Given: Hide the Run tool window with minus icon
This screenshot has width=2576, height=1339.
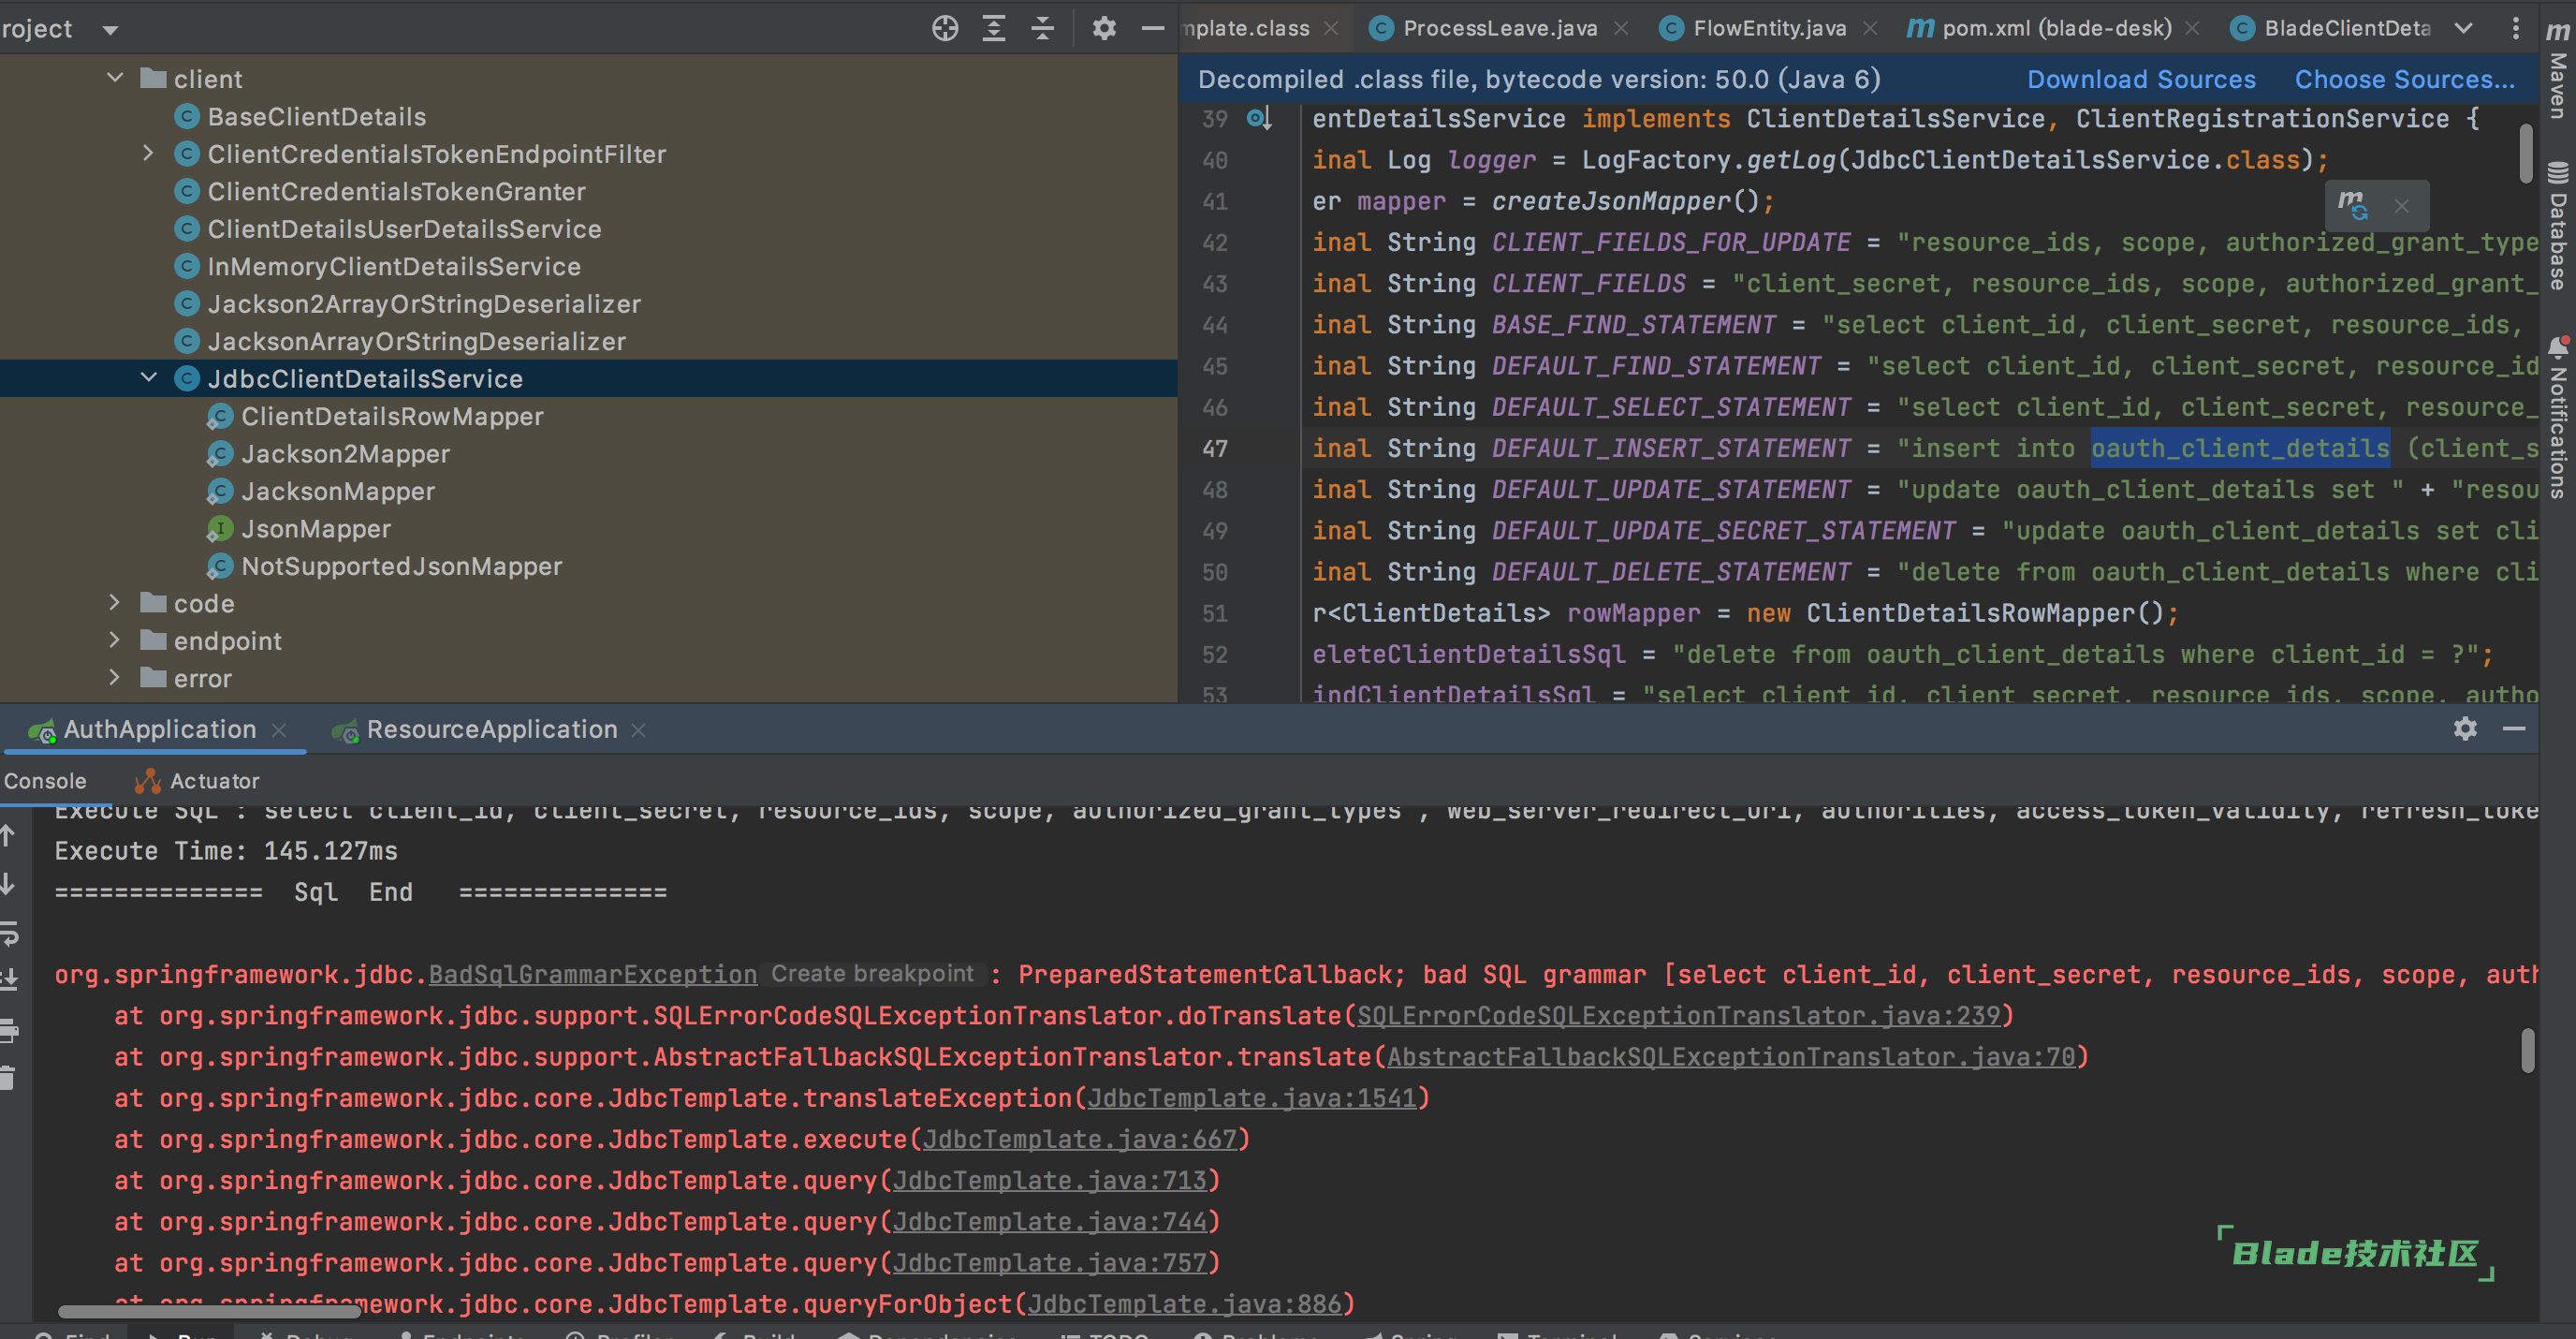Looking at the screenshot, I should pos(2514,728).
